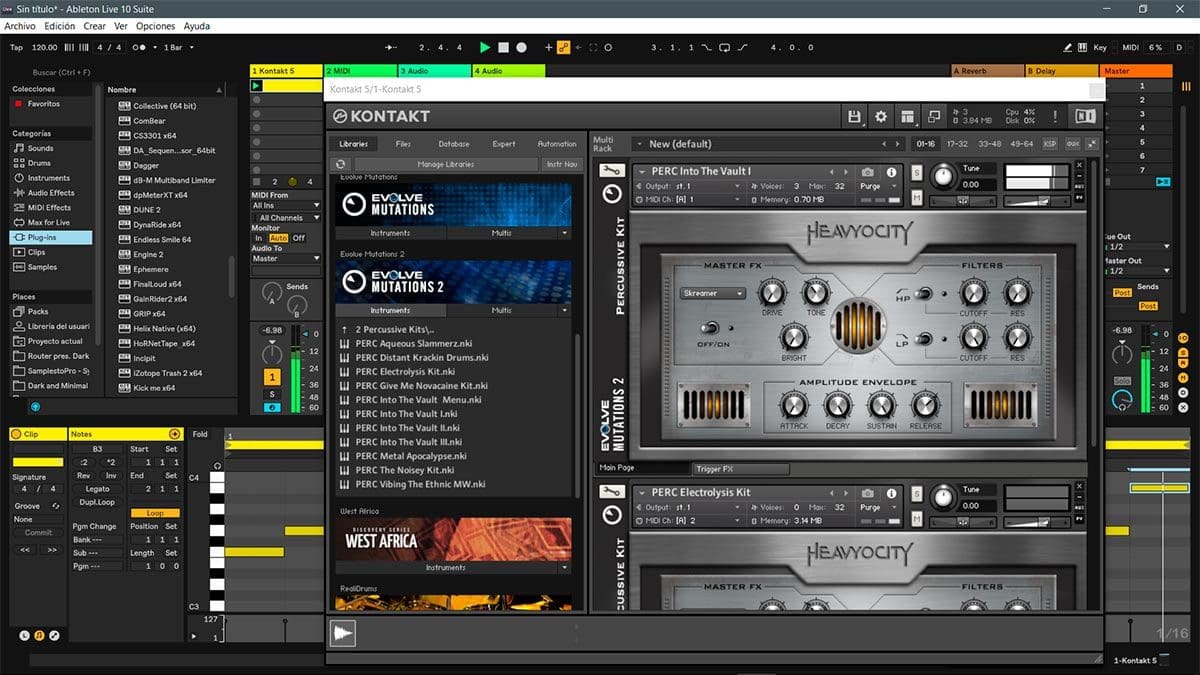Click the info icon on Into The Vault I

[x=891, y=172]
